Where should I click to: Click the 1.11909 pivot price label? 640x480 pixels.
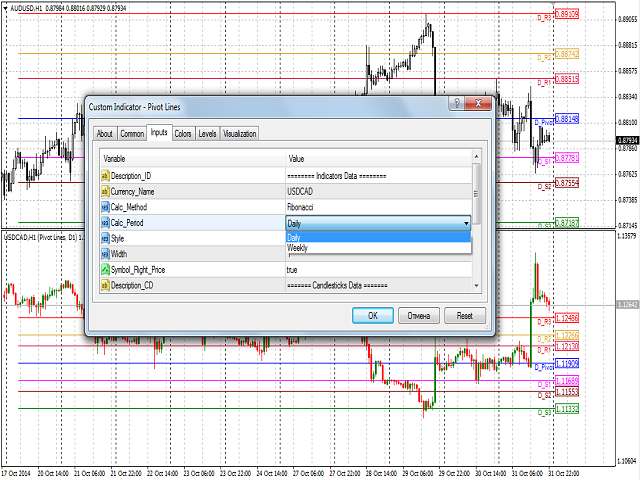[567, 363]
